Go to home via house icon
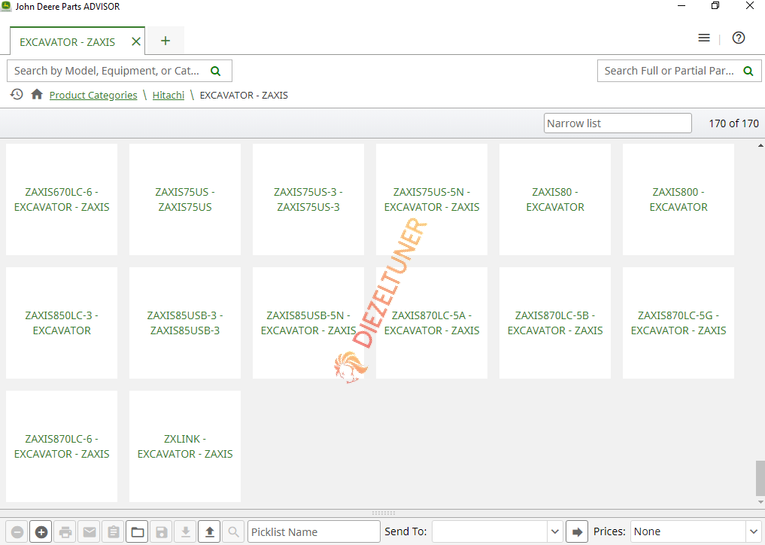 click(37, 94)
